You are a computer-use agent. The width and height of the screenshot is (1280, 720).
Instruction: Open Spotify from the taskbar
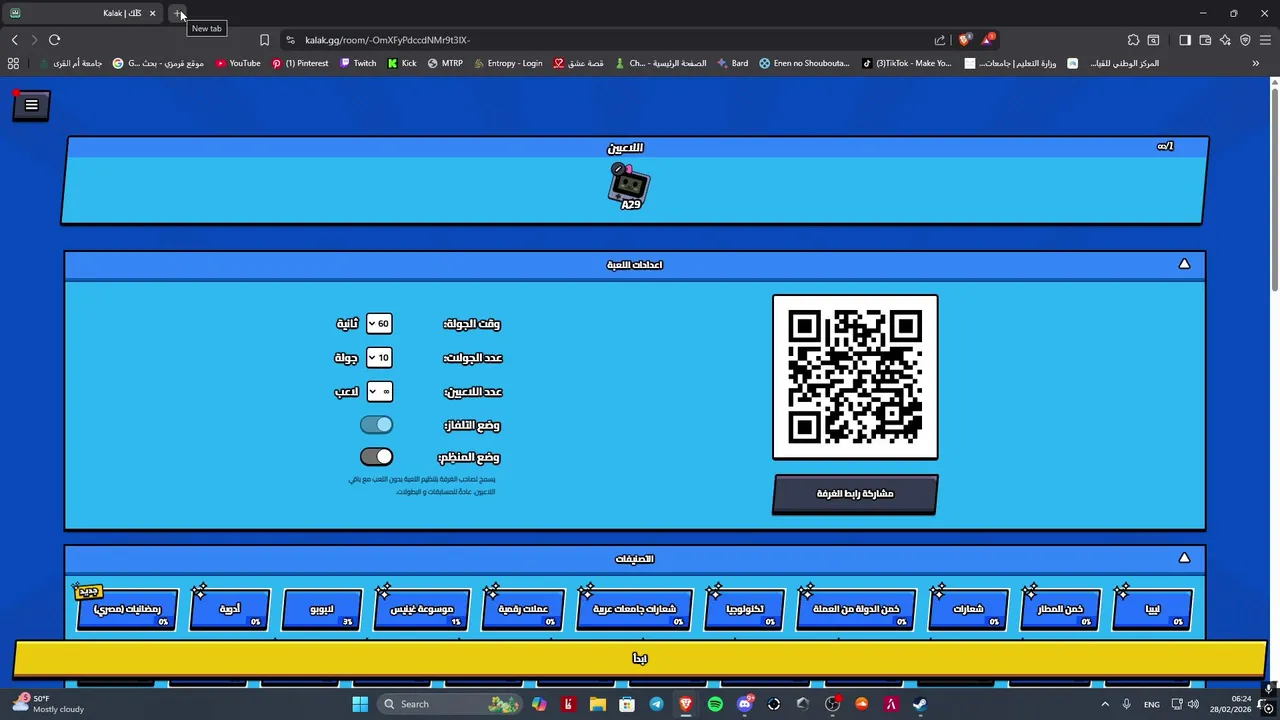coord(715,704)
